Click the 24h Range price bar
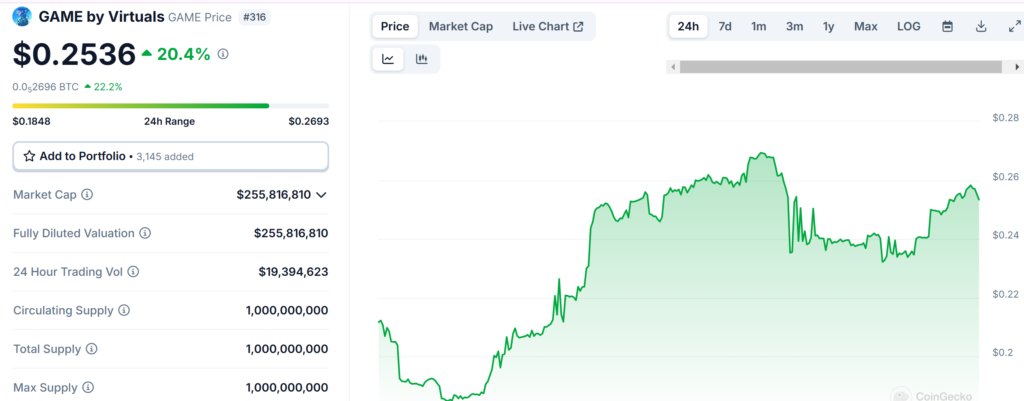This screenshot has height=401, width=1024. (x=170, y=105)
